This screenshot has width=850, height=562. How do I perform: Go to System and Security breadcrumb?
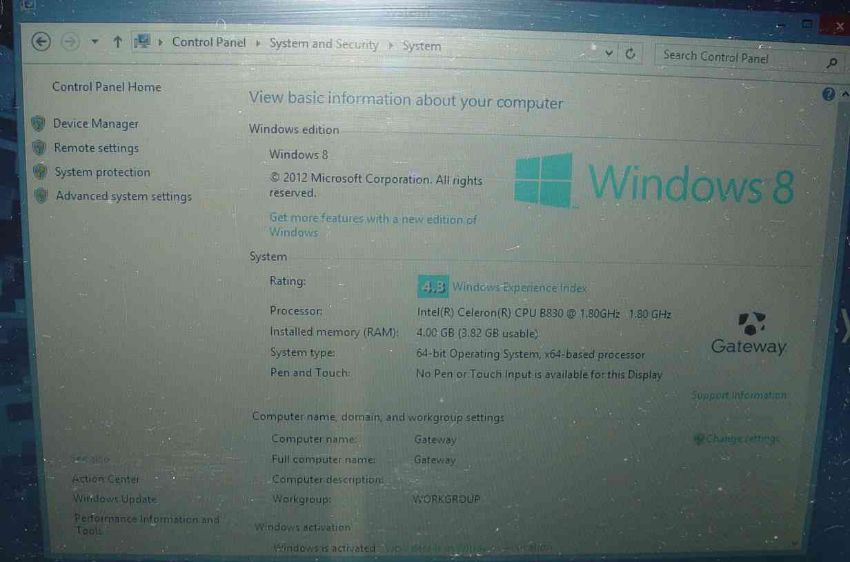[323, 44]
